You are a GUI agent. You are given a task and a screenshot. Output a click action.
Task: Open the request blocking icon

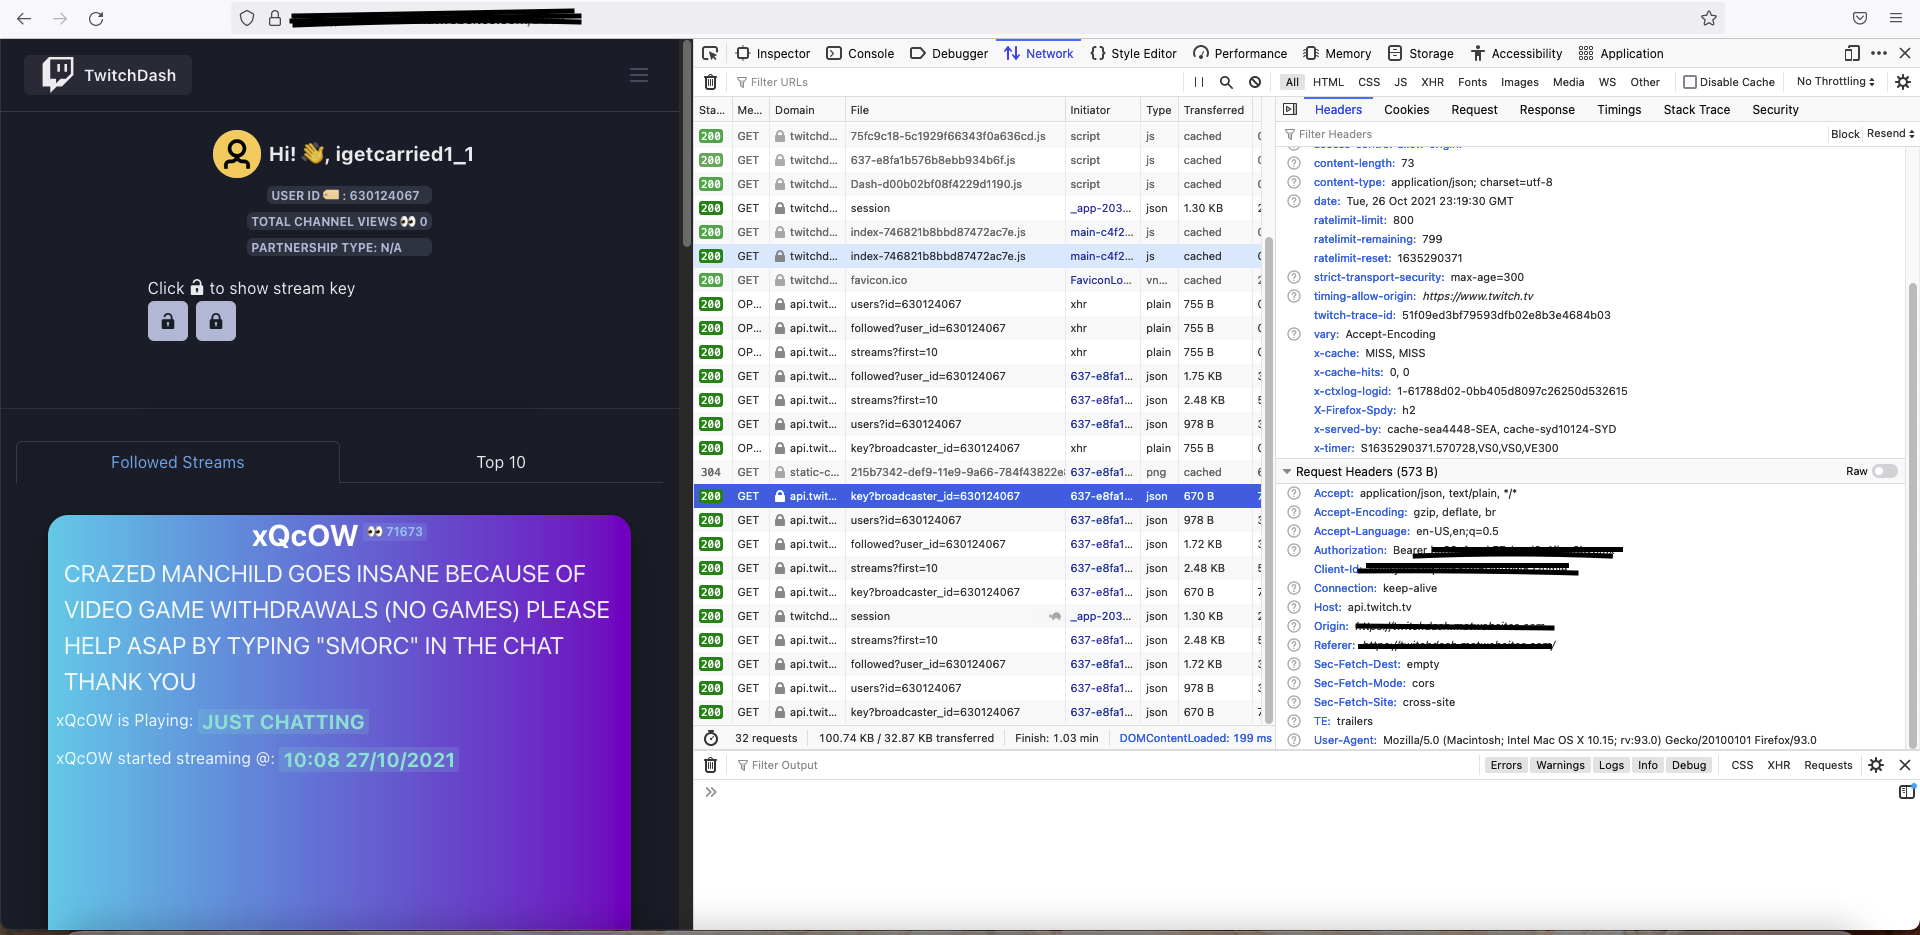coord(1255,82)
